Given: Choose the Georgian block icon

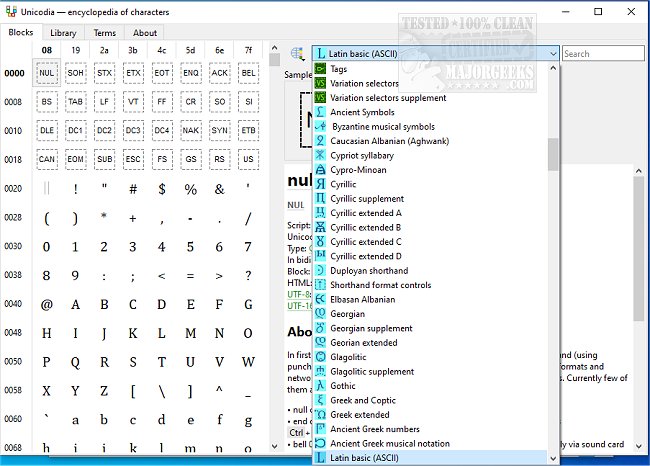Looking at the screenshot, I should click(320, 314).
